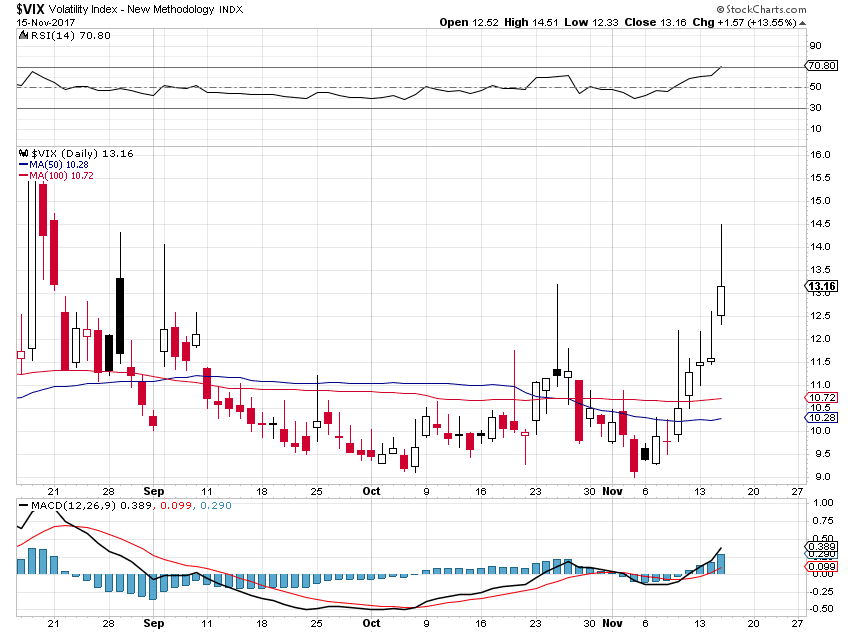The height and width of the screenshot is (633, 850).
Task: Click the 13 date label under price chart
Action: click(x=700, y=491)
